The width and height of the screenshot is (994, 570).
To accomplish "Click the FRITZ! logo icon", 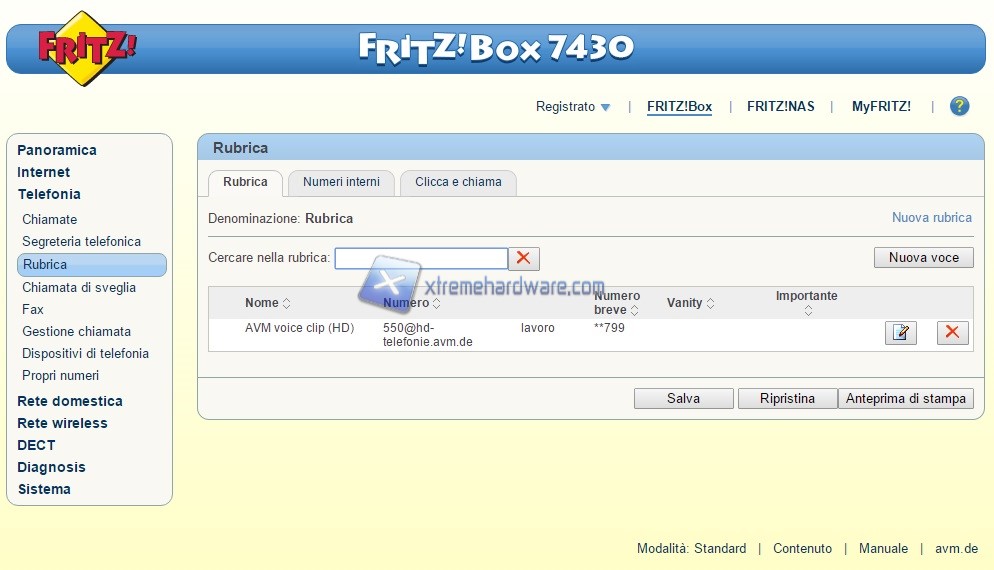I will pos(86,47).
